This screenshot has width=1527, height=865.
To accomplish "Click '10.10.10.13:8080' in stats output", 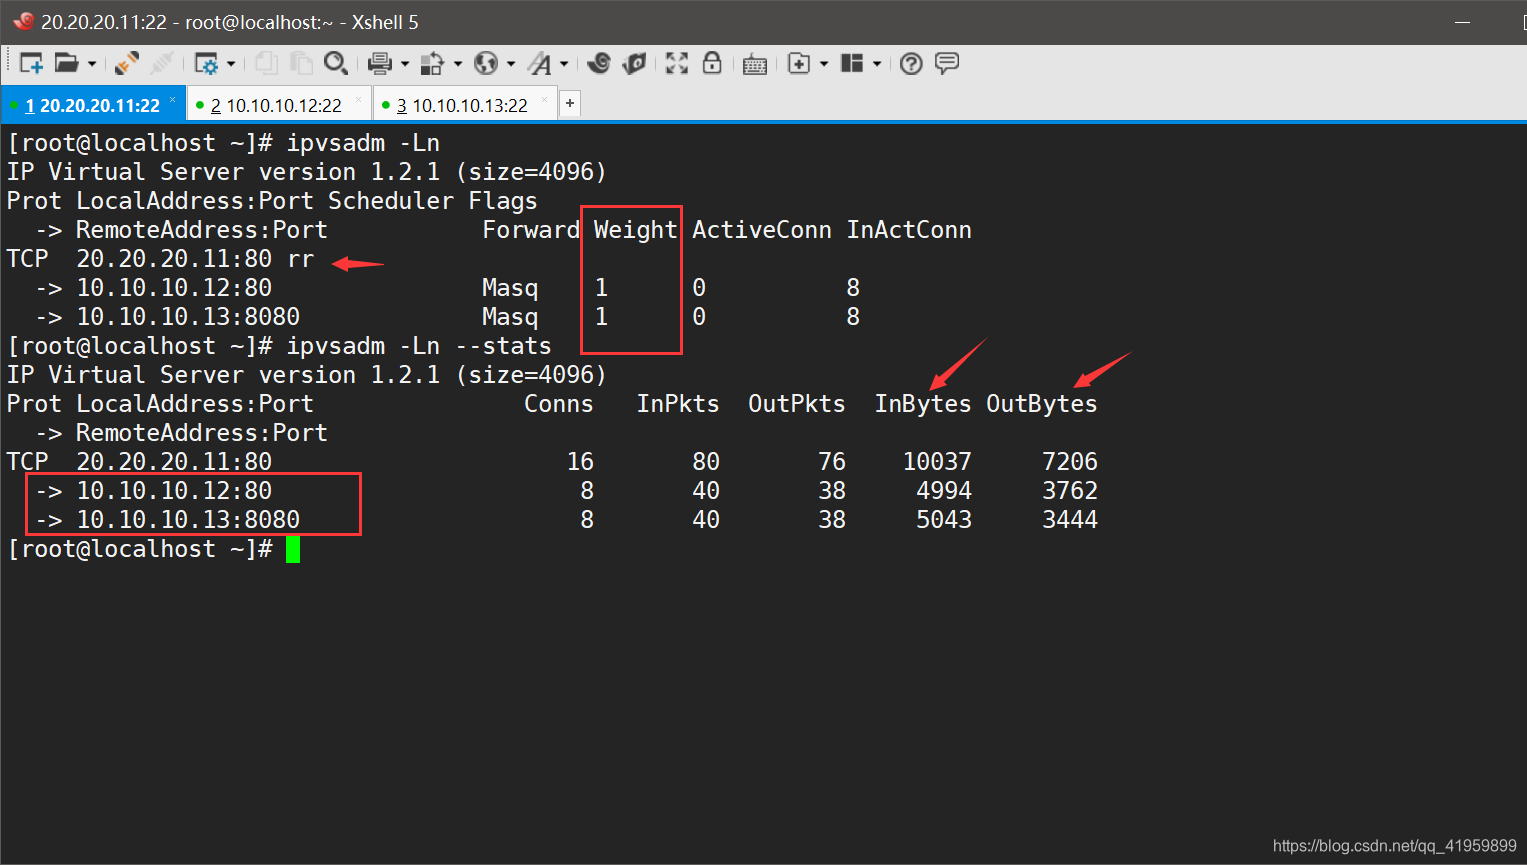I will (x=188, y=520).
